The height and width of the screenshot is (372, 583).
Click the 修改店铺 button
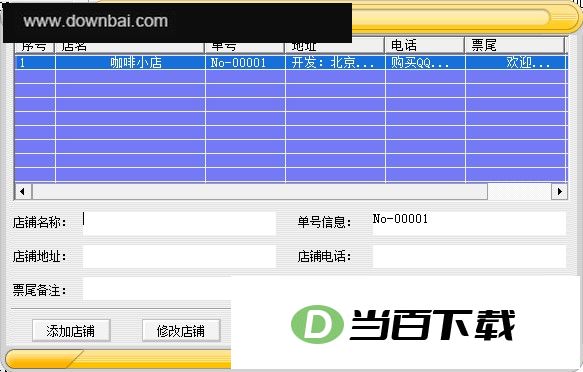pos(181,330)
